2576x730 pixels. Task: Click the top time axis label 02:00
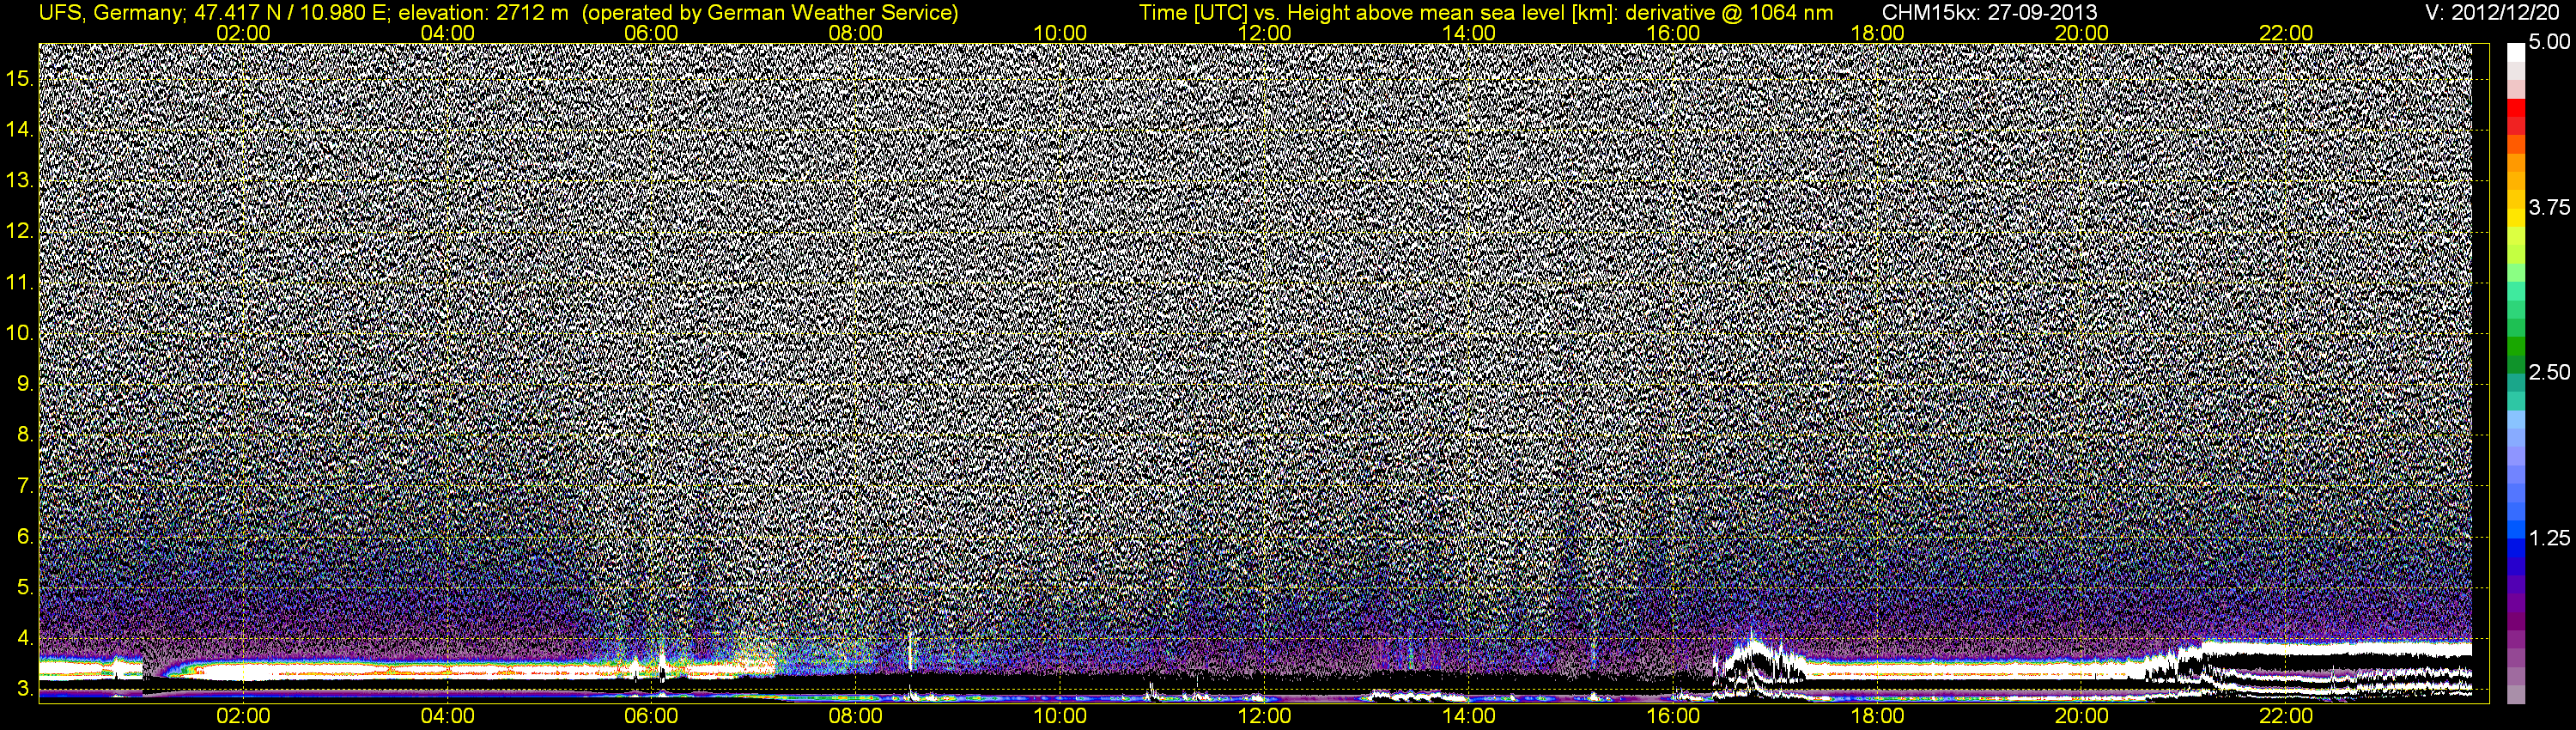[x=243, y=33]
